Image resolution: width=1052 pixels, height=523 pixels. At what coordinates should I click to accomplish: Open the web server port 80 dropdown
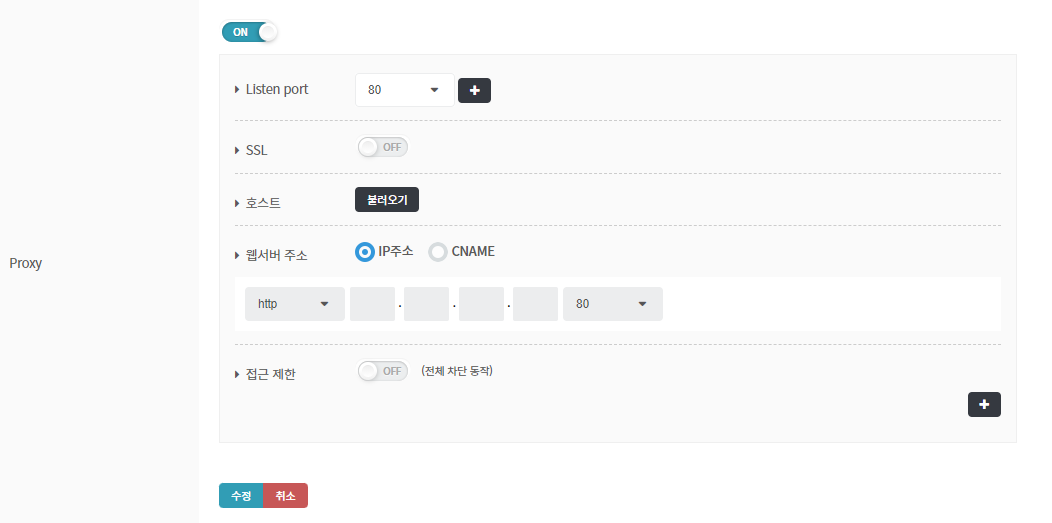(x=612, y=304)
